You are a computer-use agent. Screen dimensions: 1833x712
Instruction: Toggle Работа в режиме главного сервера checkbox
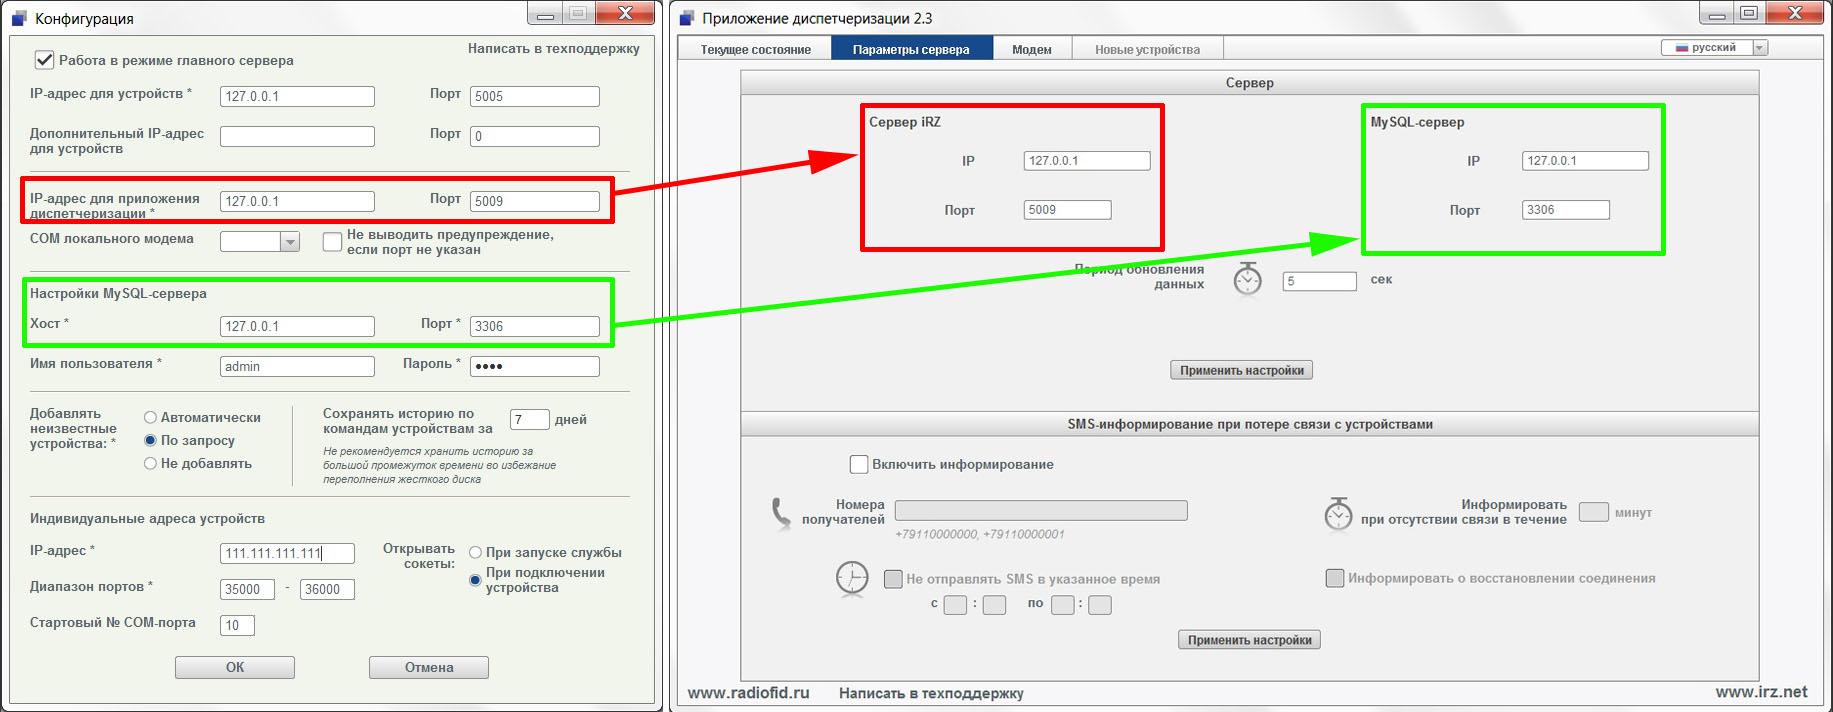[x=44, y=60]
